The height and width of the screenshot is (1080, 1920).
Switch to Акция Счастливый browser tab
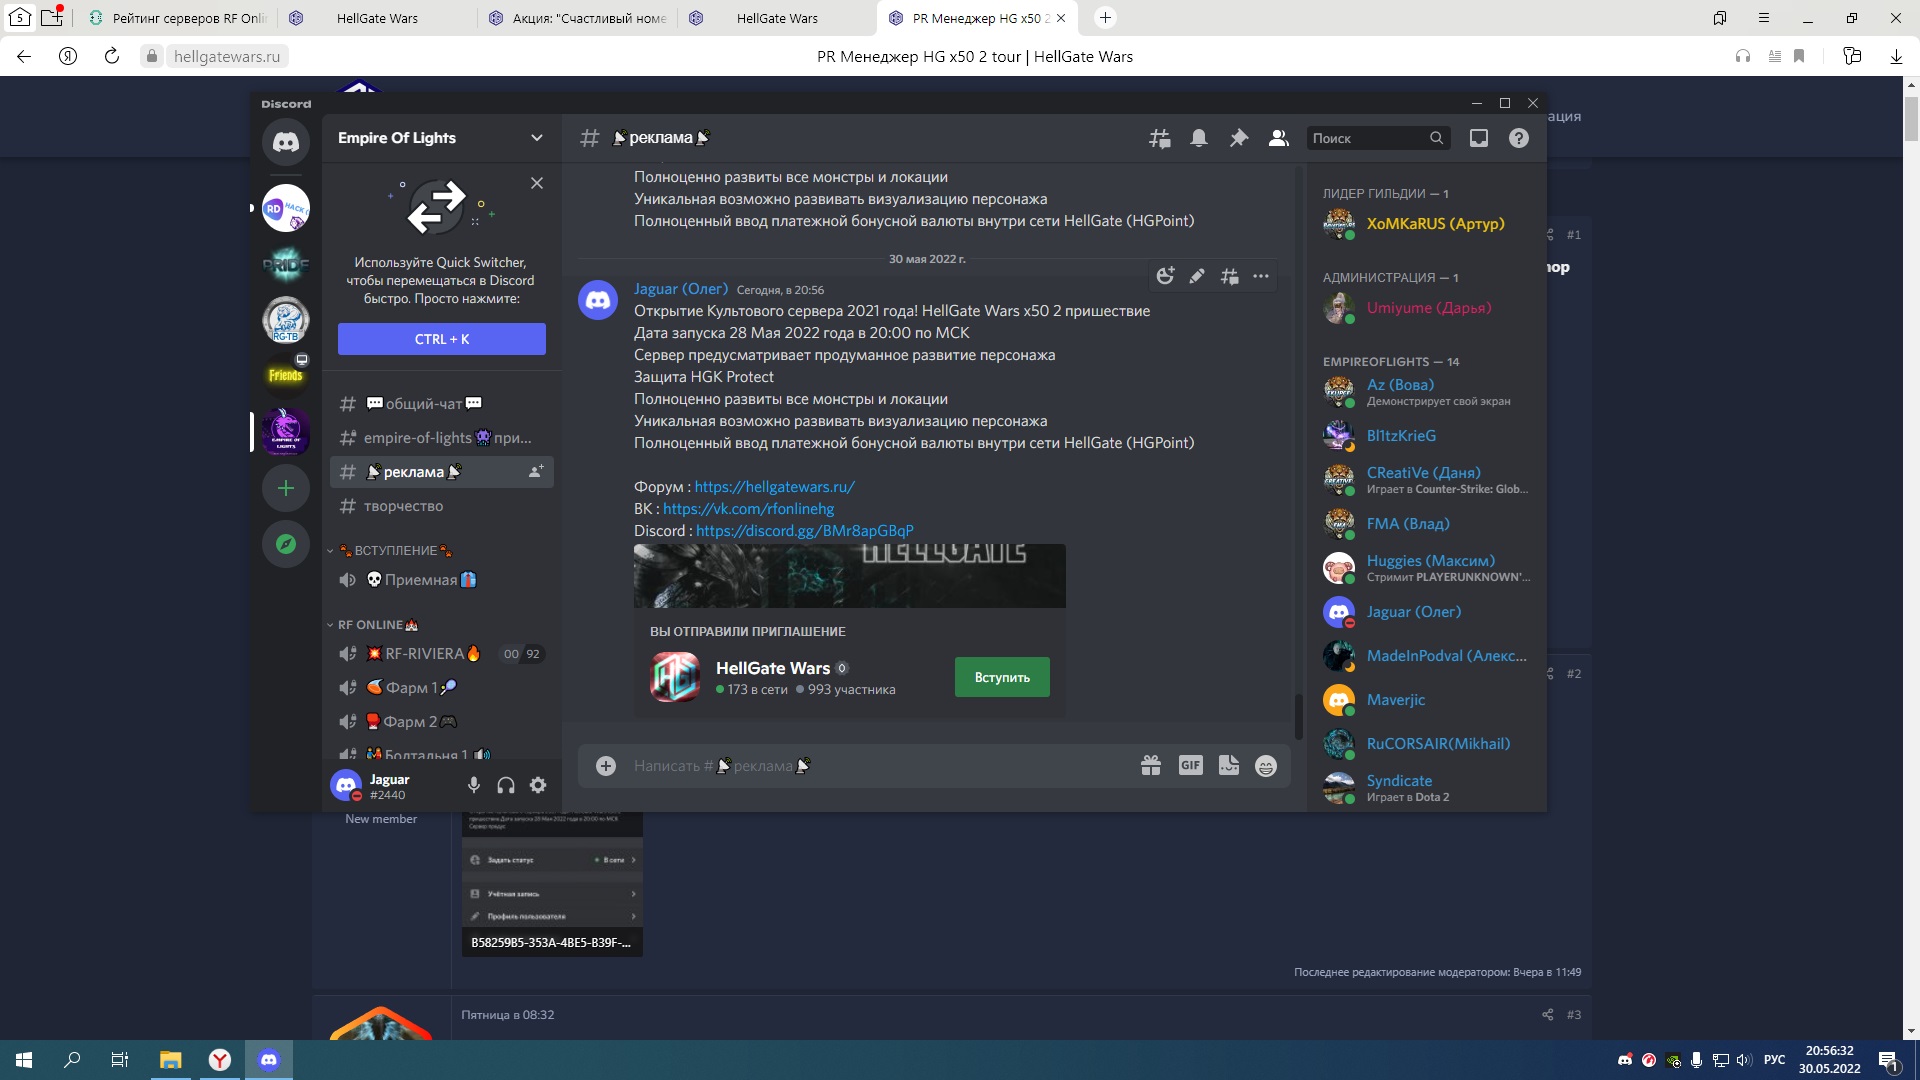point(577,18)
